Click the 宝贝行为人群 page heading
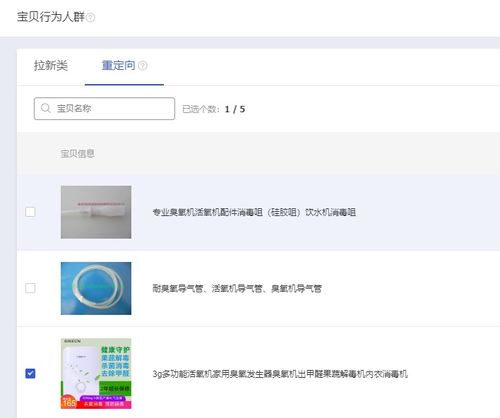The width and height of the screenshot is (500, 418). 51,17
